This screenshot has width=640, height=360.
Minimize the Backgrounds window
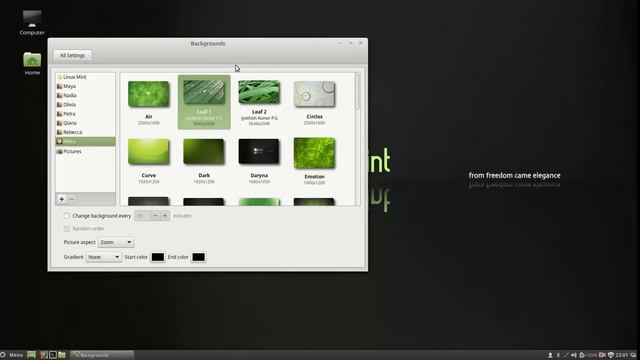tap(340, 43)
